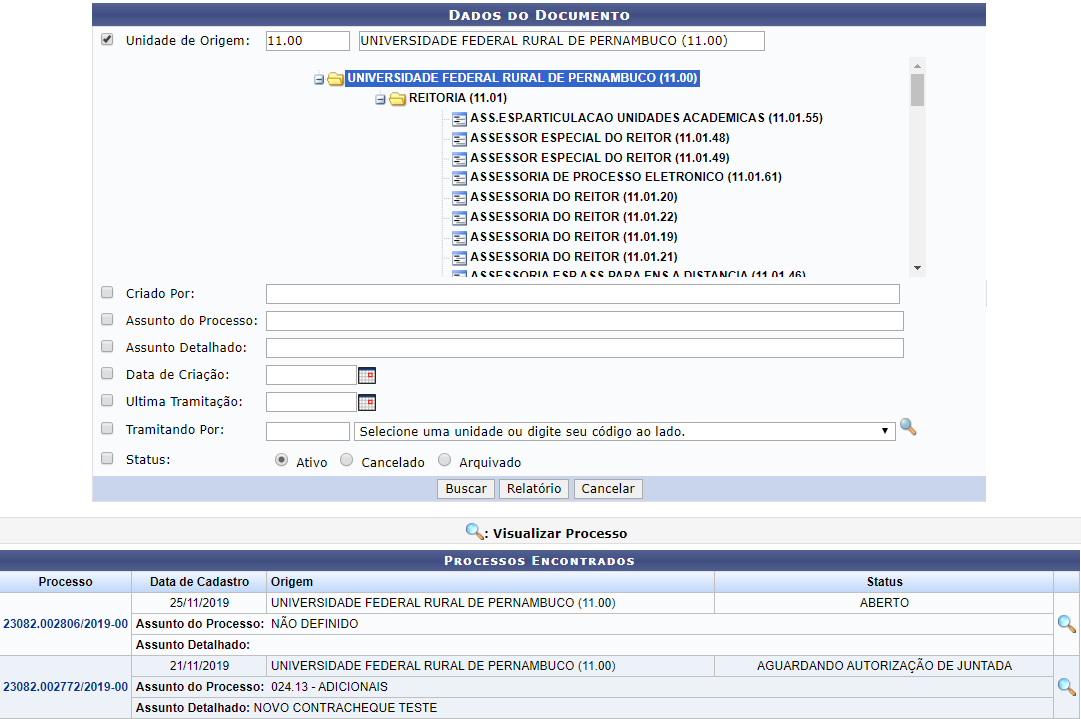Click the unit tree scrollbar down arrow
This screenshot has height=719, width=1081.
tap(917, 268)
